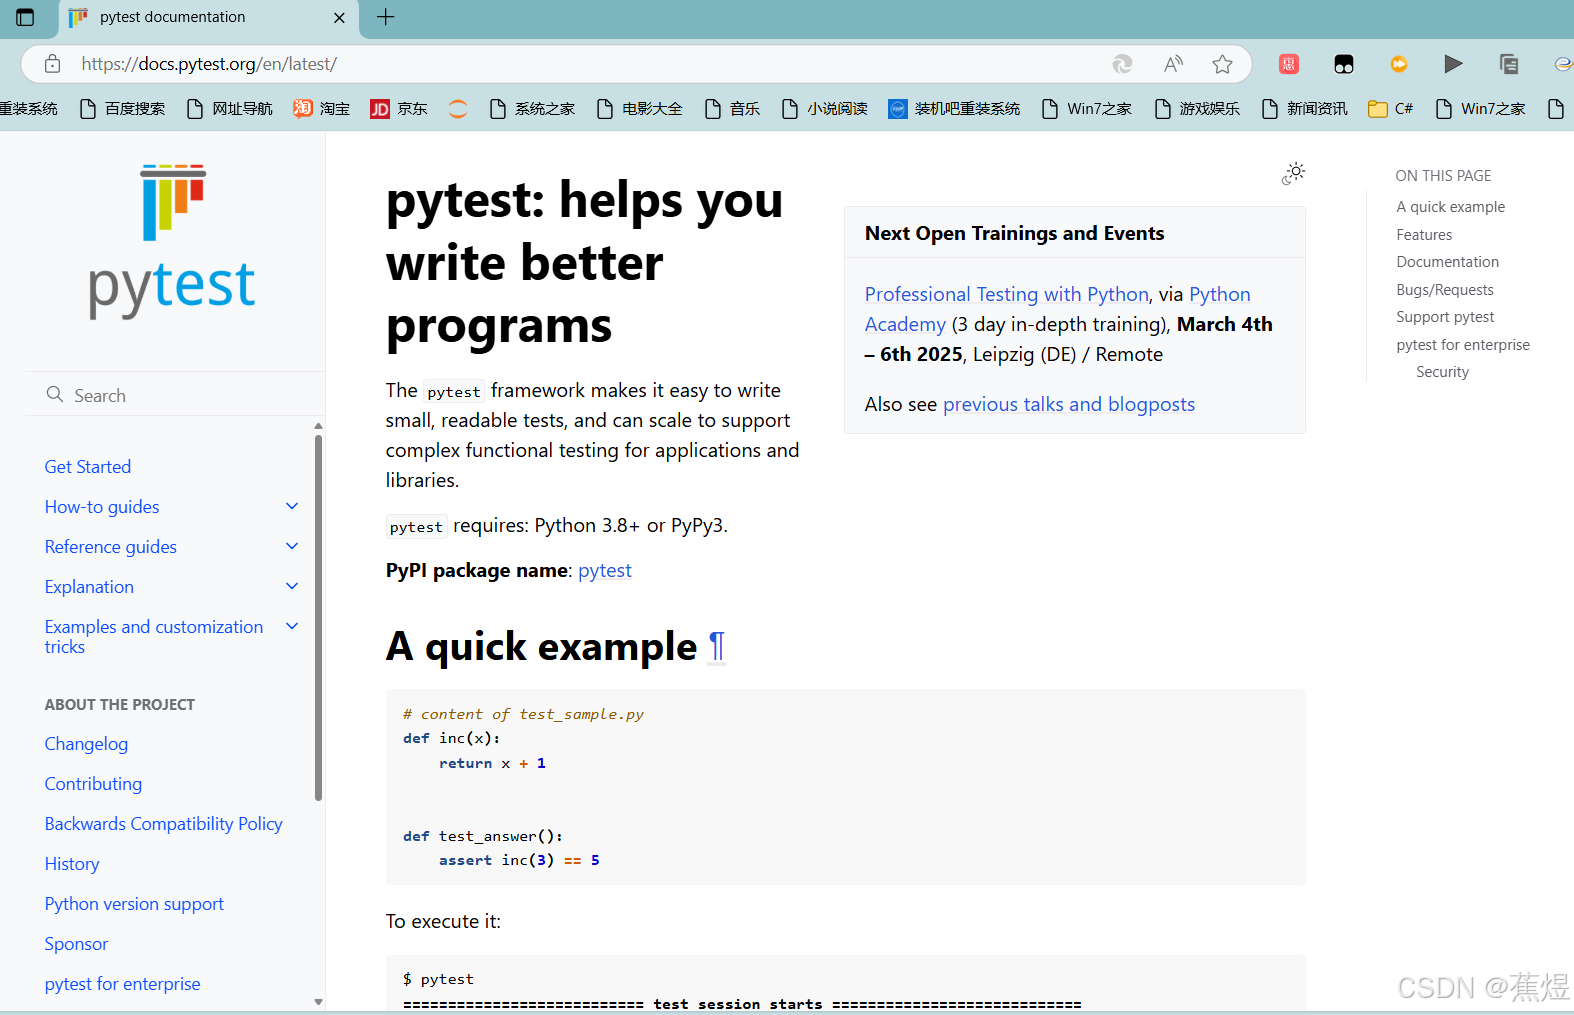Screen dimensions: 1574x1015
Task: Jump to A quick example section
Action: point(1450,207)
